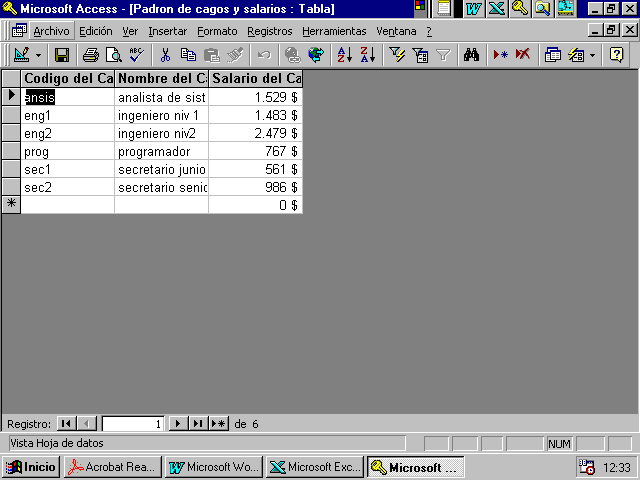
Task: Select the Nombre del Cargo column header
Action: pyautogui.click(x=162, y=78)
